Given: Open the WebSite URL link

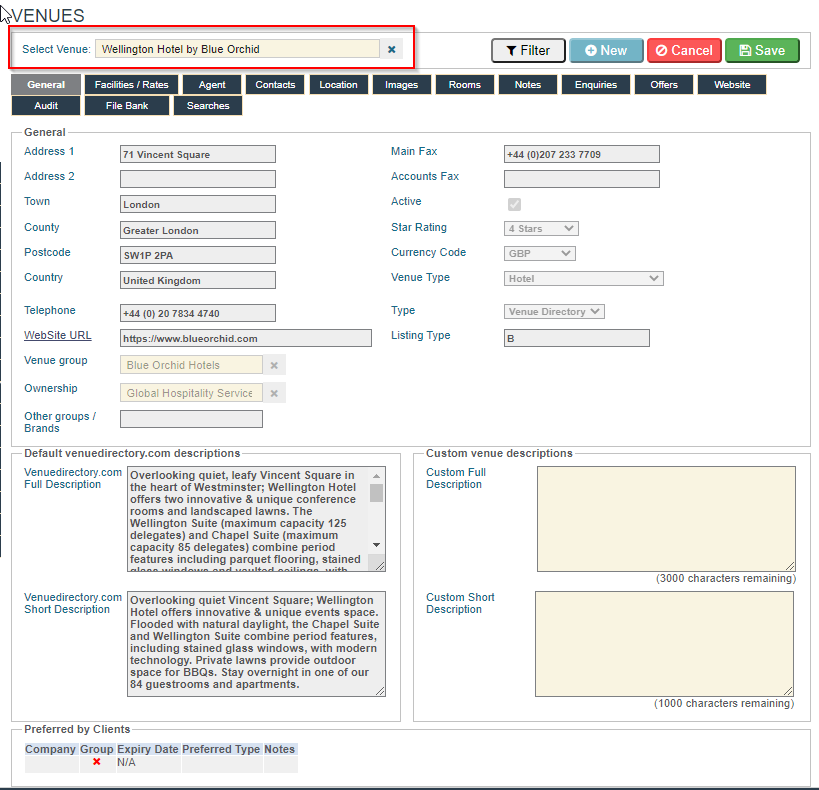Looking at the screenshot, I should pos(57,335).
